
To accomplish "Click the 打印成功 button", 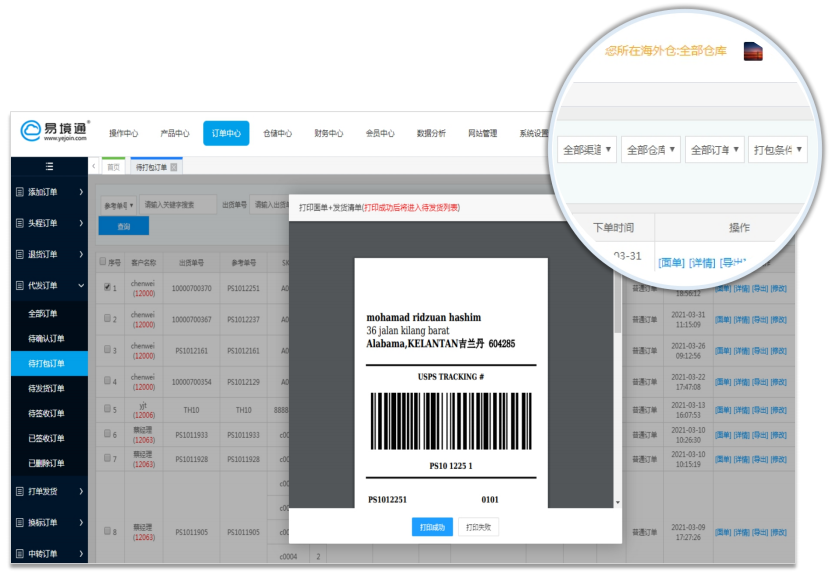I will [432, 527].
